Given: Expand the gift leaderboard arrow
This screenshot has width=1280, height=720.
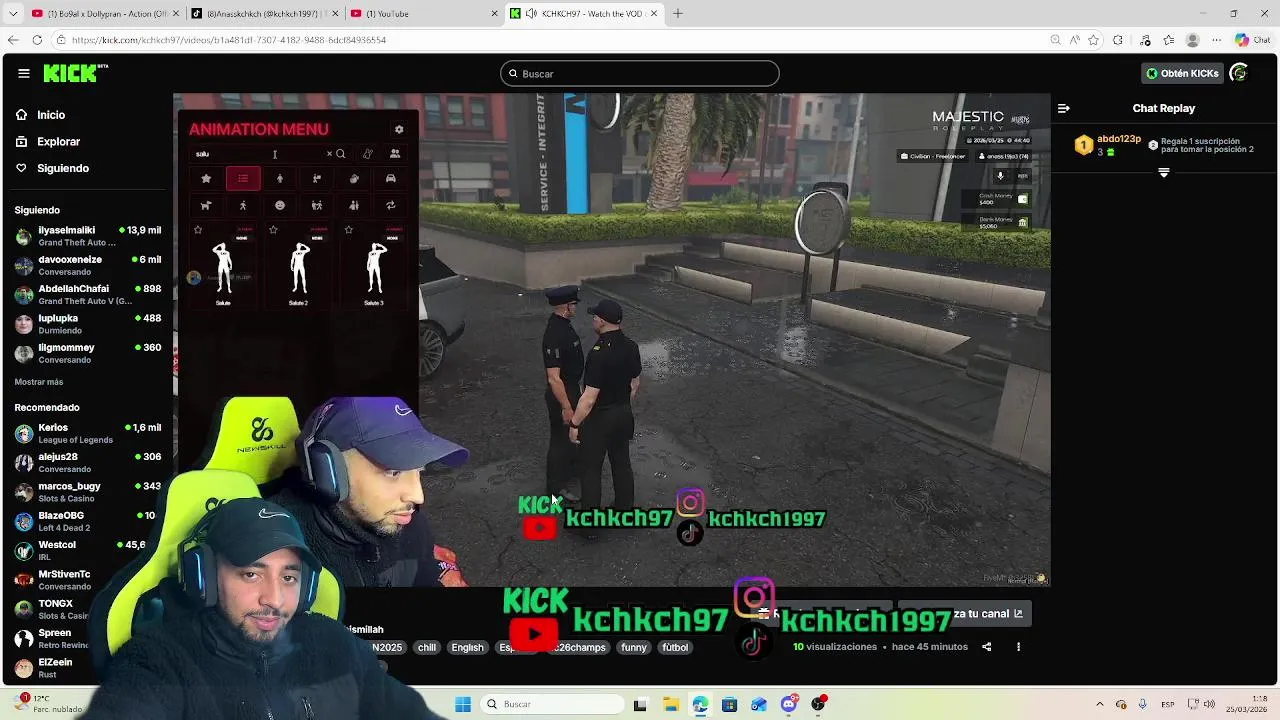Looking at the screenshot, I should 1163,173.
